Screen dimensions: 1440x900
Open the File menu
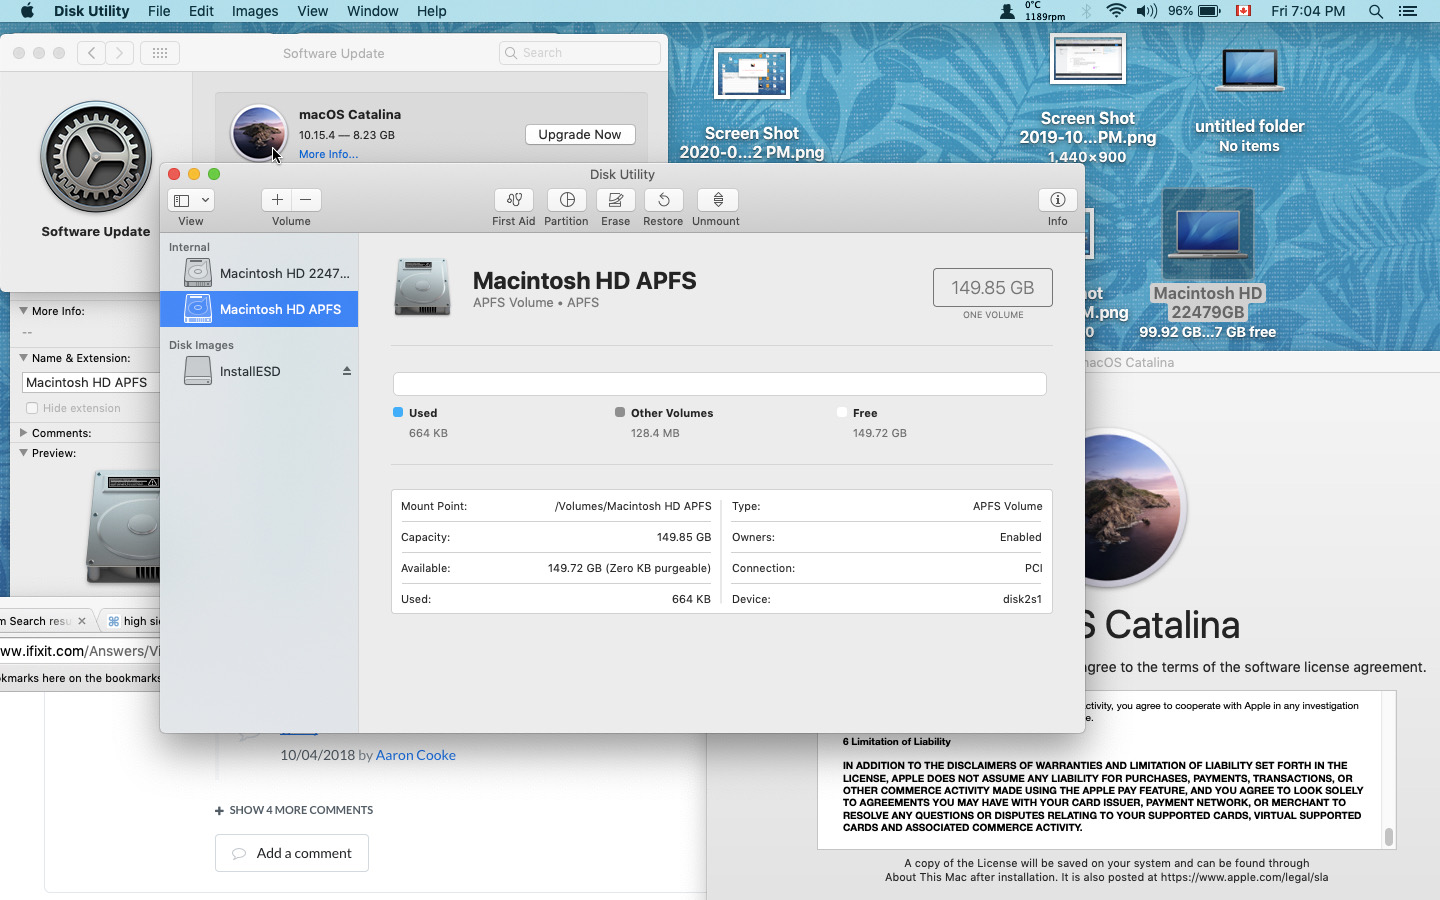click(159, 11)
